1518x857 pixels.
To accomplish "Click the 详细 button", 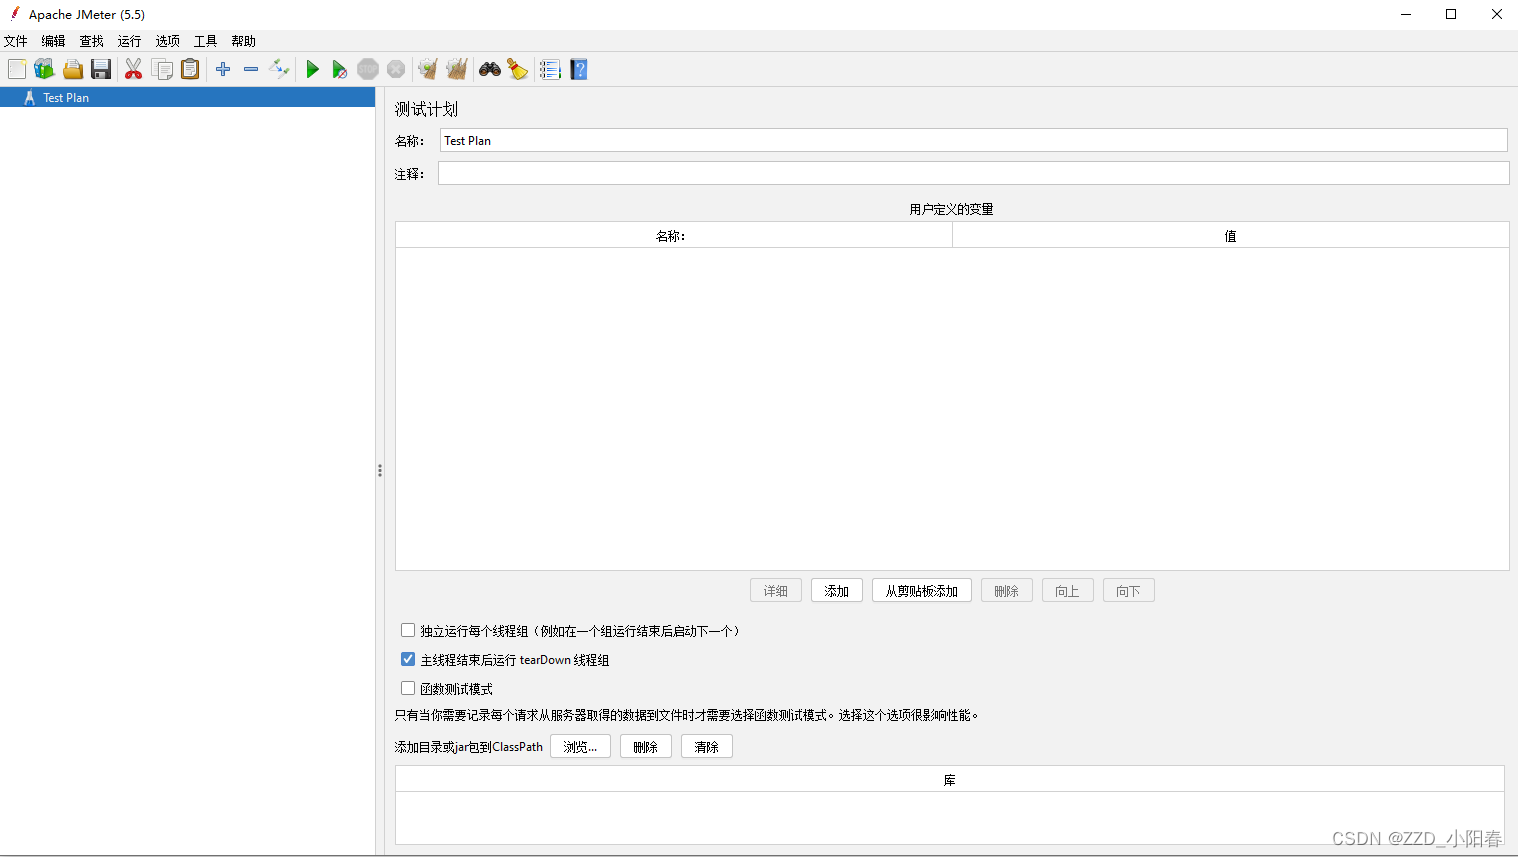I will coord(776,591).
